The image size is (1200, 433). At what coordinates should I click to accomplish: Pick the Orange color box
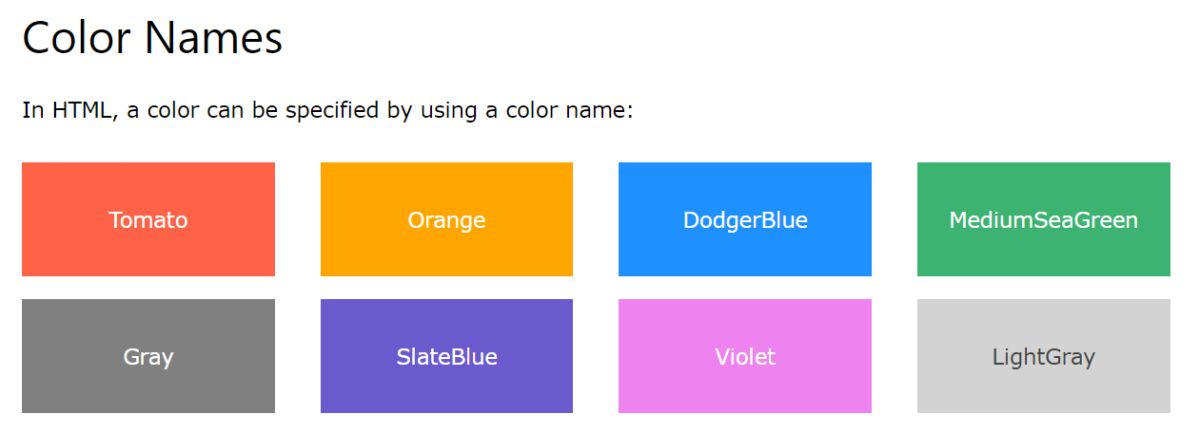click(x=446, y=219)
